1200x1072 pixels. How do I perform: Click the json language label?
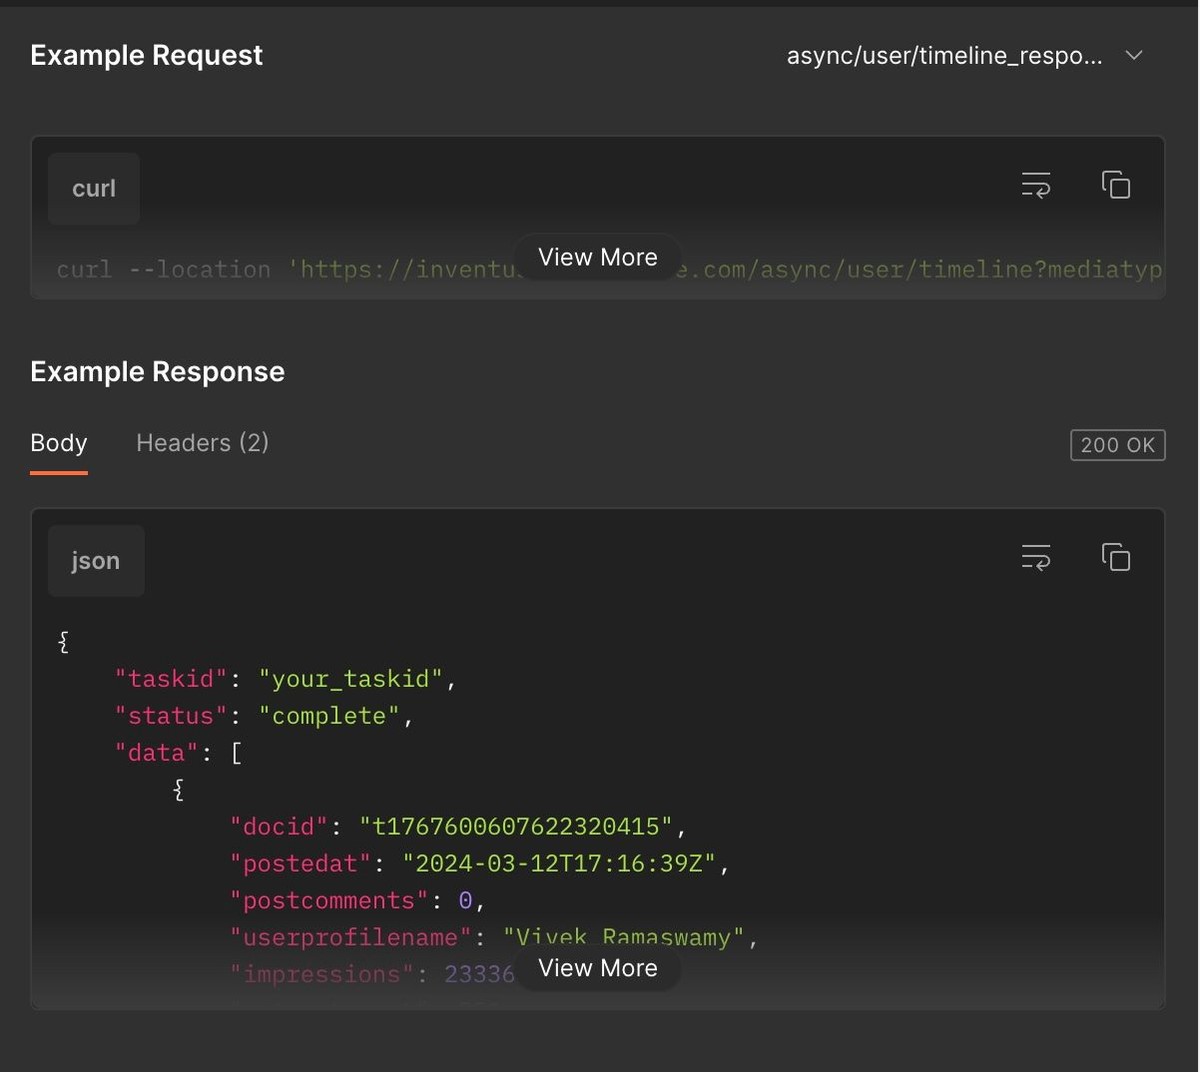96,561
